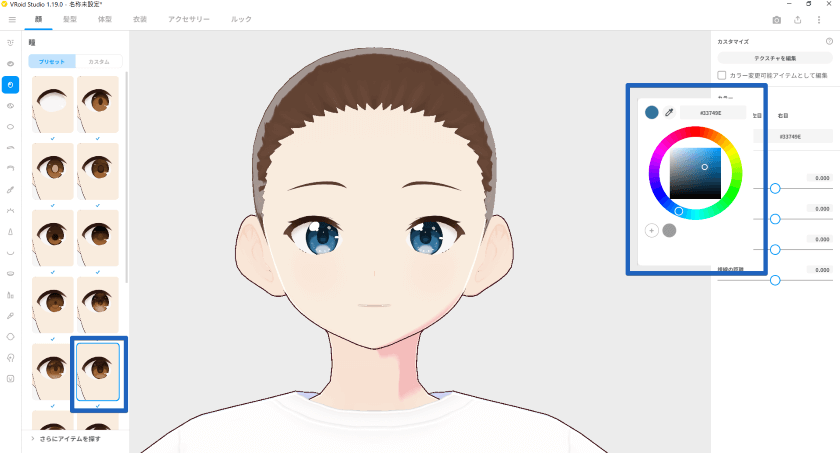Select the circle face-skin sidebar icon
Image resolution: width=840 pixels, height=453 pixels.
point(10,337)
